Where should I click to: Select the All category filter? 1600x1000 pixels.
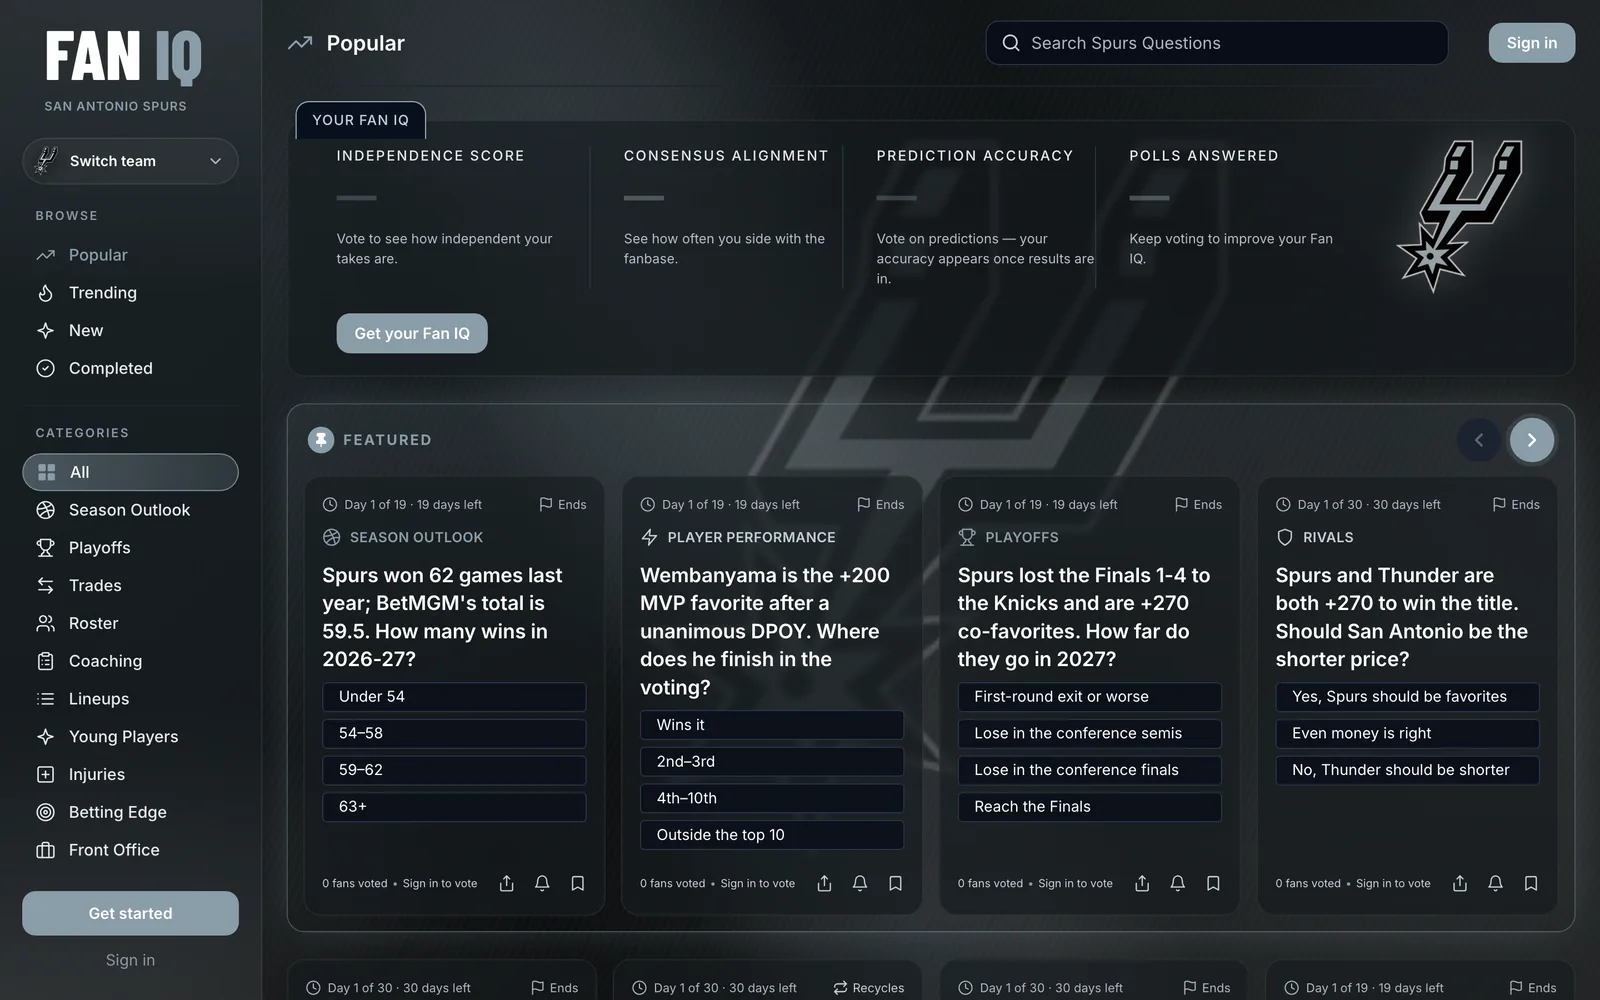[x=130, y=472]
